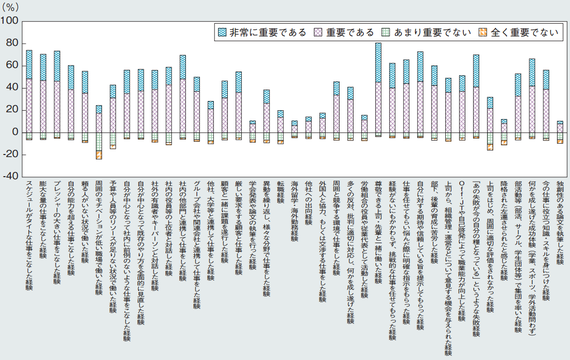Click the (%) unit label above the axis
Viewport: 570px width, 360px height.
(x=10, y=7)
